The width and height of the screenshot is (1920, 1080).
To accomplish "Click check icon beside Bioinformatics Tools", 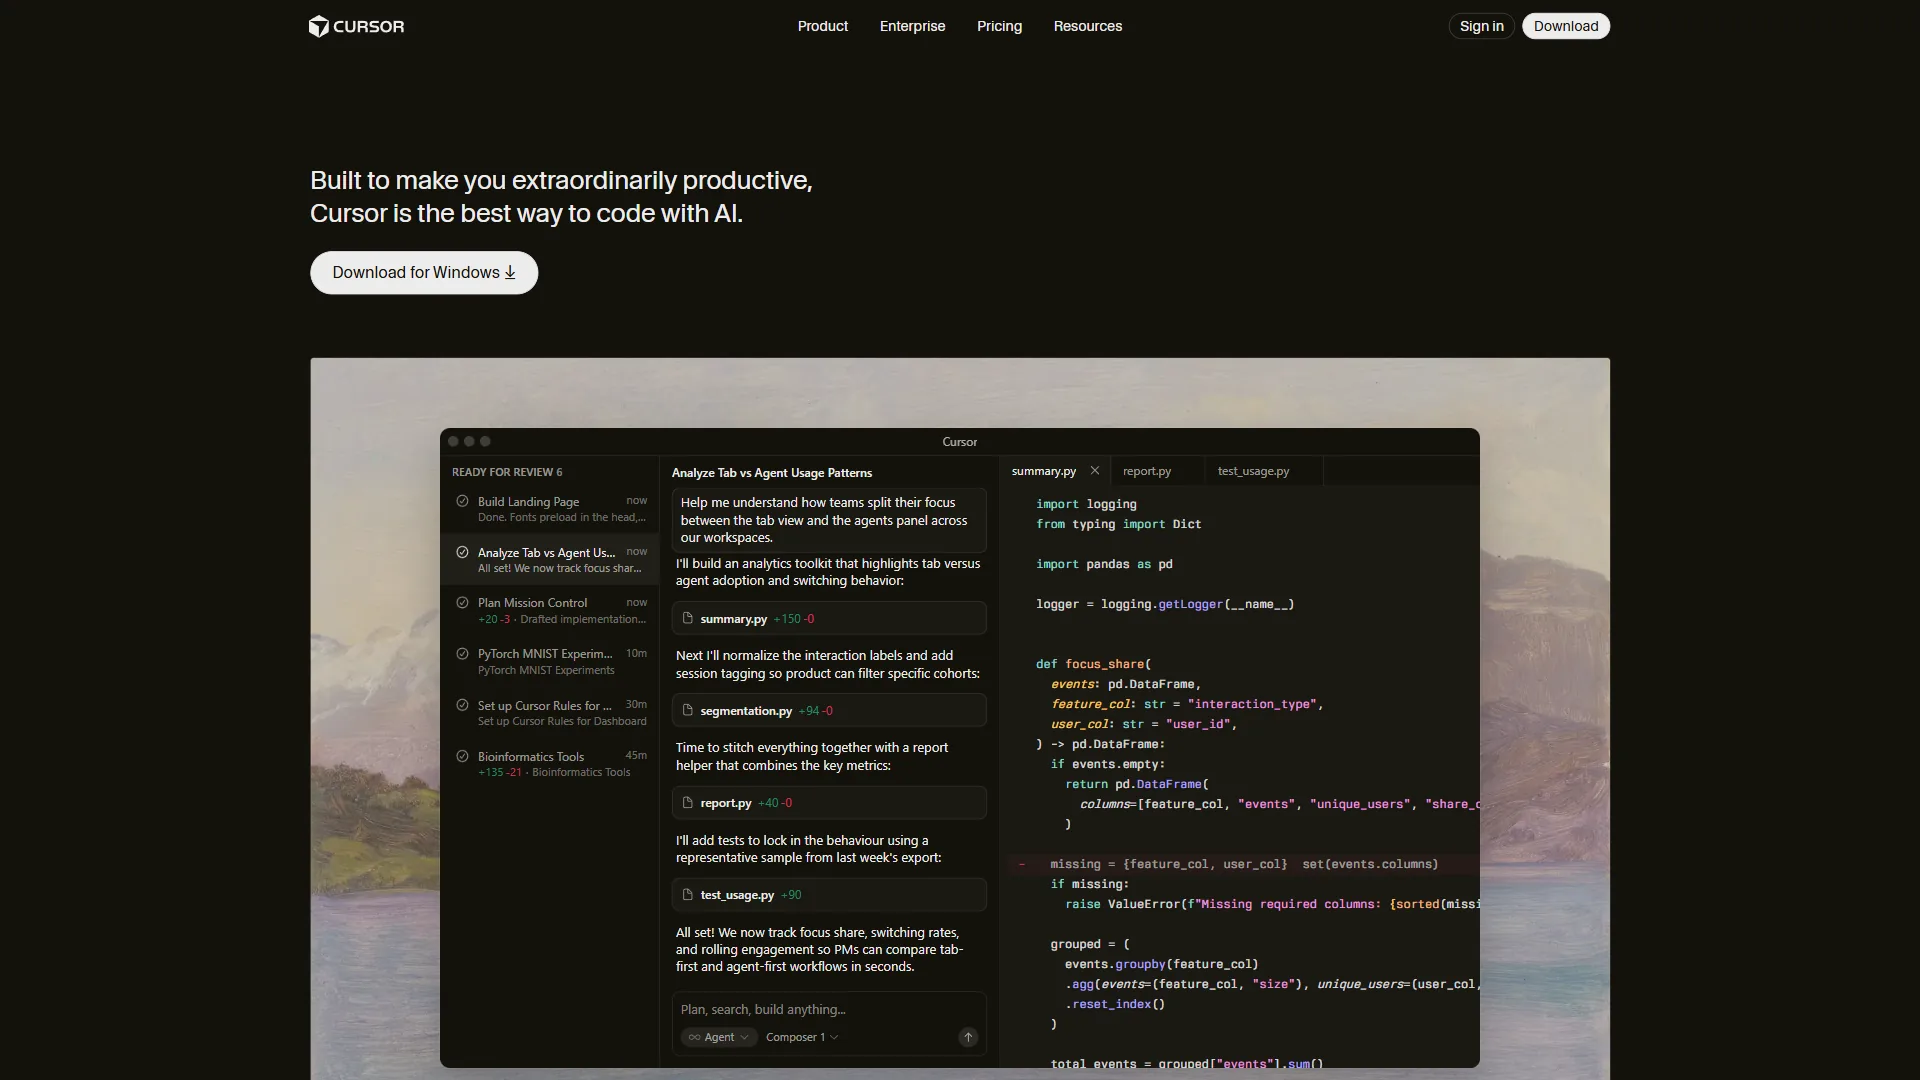I will click(462, 756).
